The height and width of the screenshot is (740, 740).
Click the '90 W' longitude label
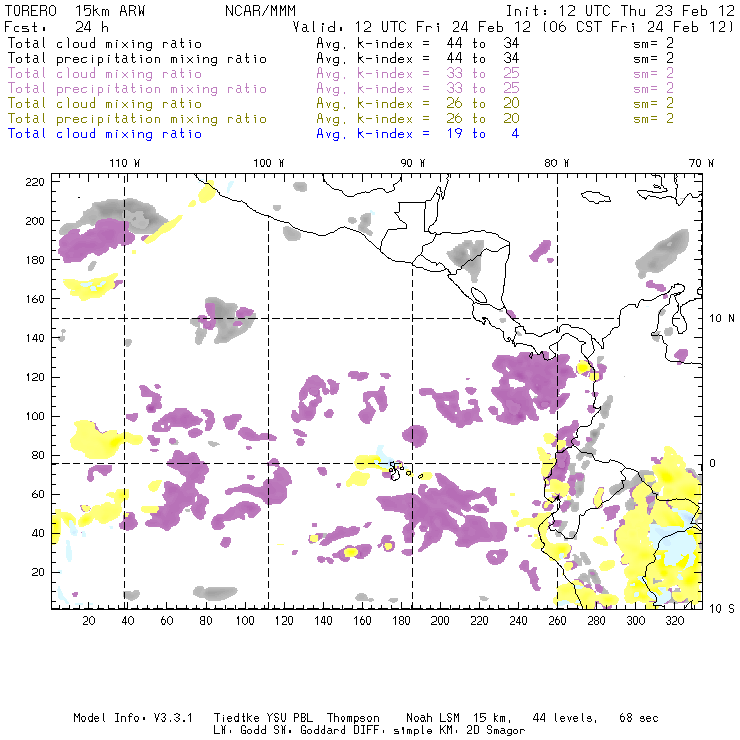point(413,163)
